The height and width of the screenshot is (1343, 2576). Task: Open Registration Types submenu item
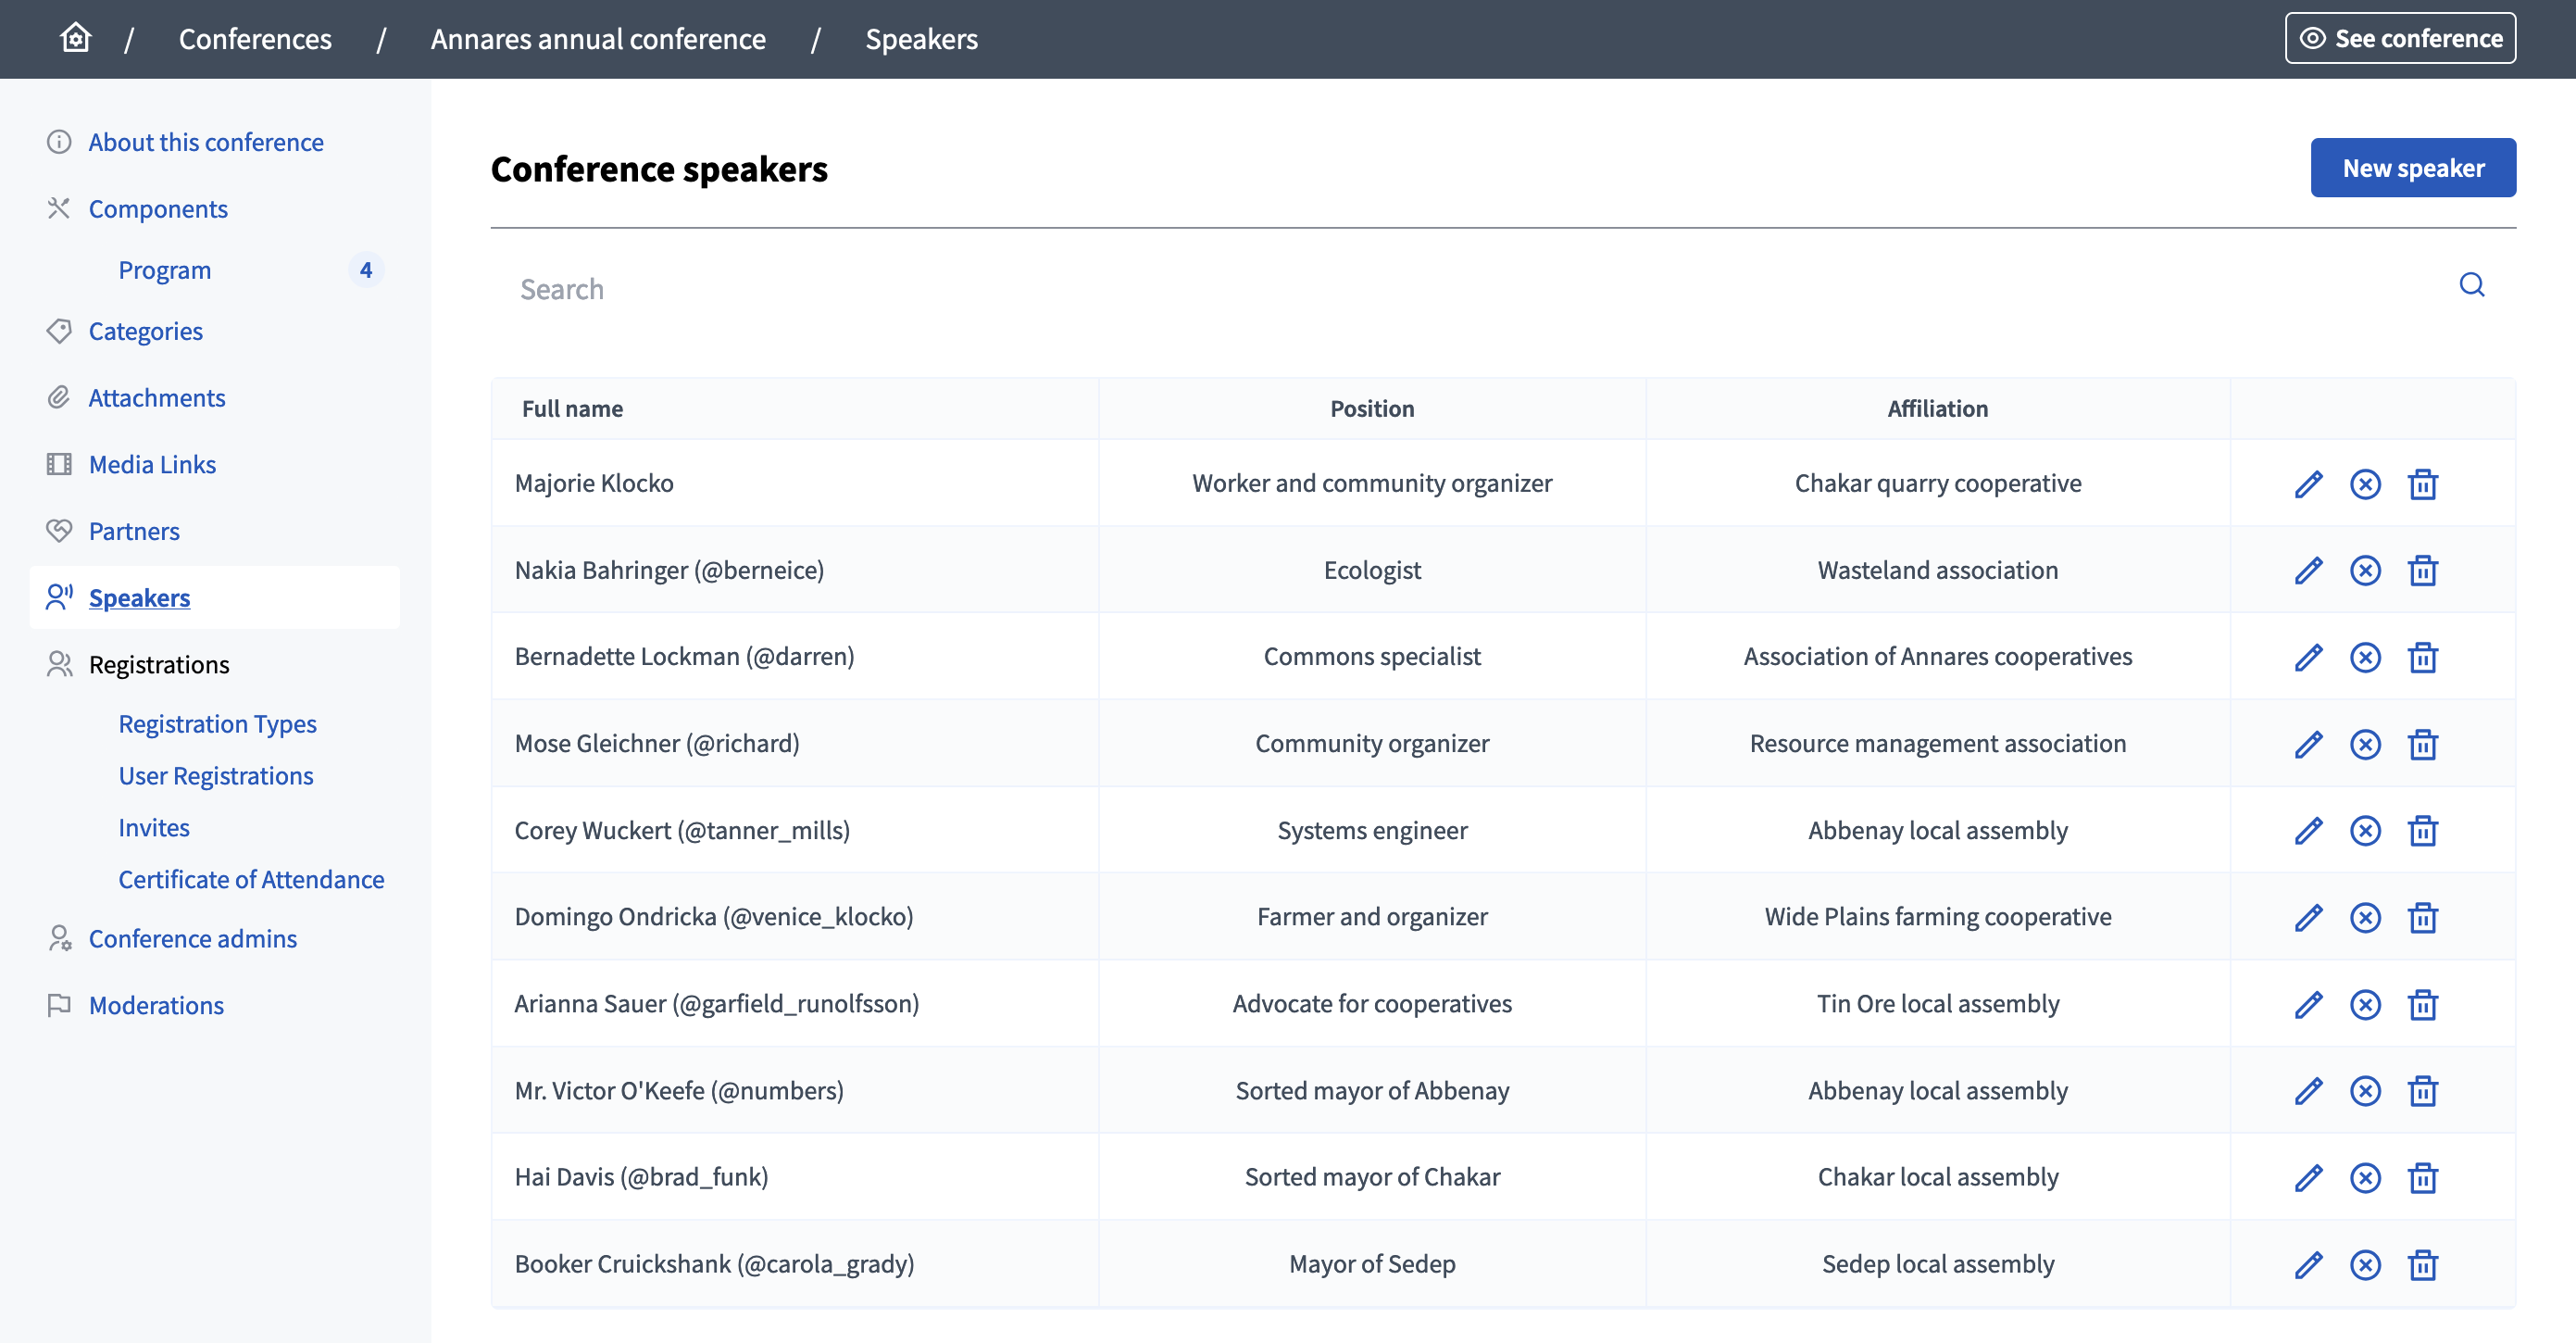(x=217, y=724)
